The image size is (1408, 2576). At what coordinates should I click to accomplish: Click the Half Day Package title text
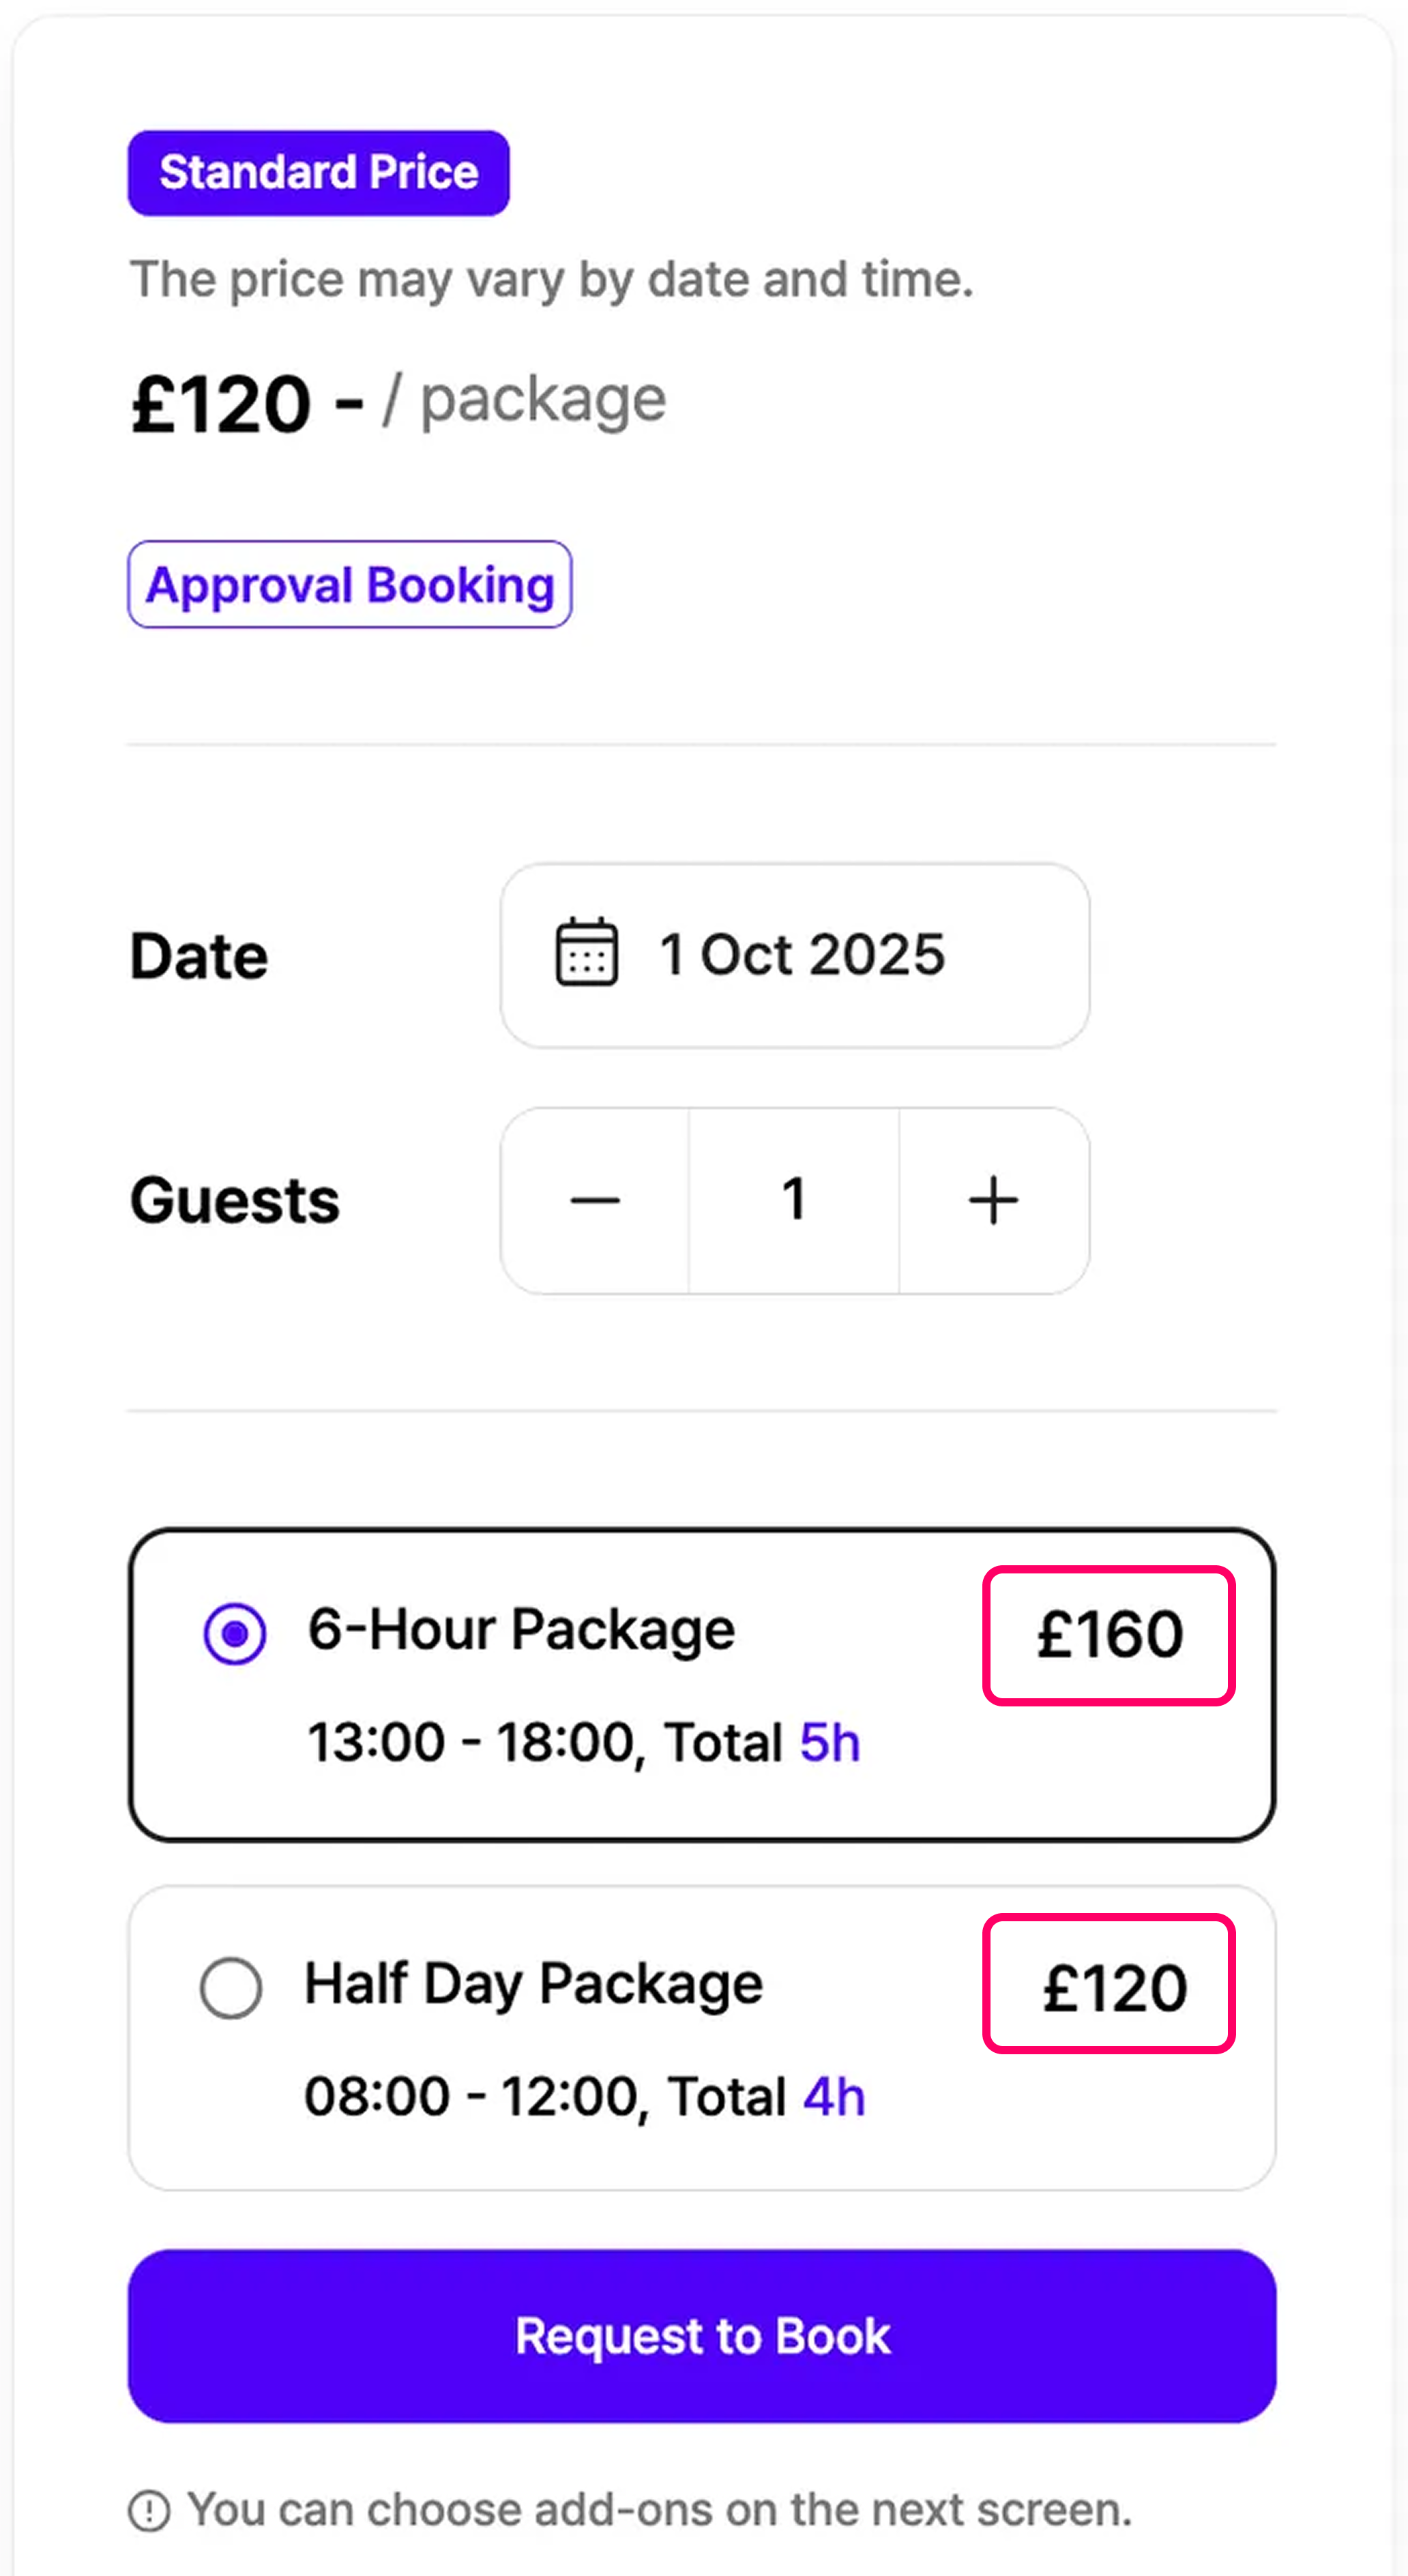[x=533, y=1984]
